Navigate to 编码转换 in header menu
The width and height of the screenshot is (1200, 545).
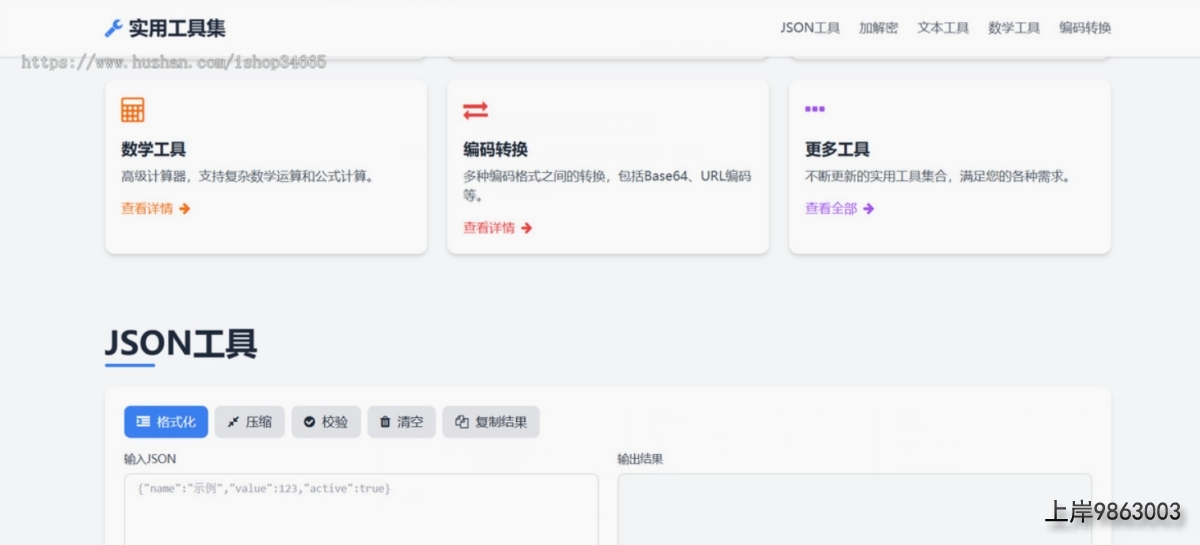coord(1085,28)
